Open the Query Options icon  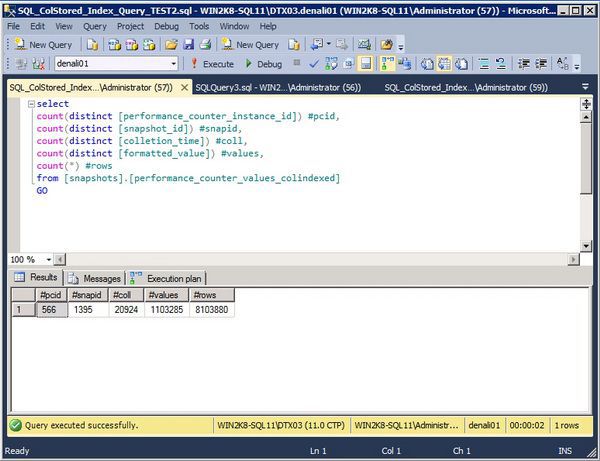click(348, 64)
